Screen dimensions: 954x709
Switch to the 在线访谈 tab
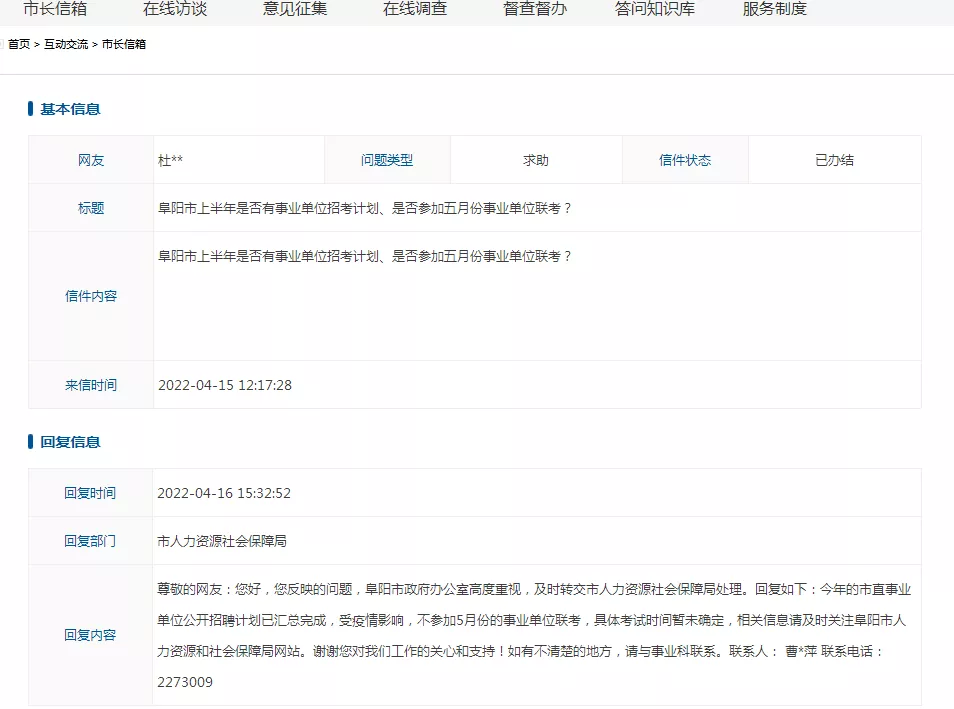[175, 9]
